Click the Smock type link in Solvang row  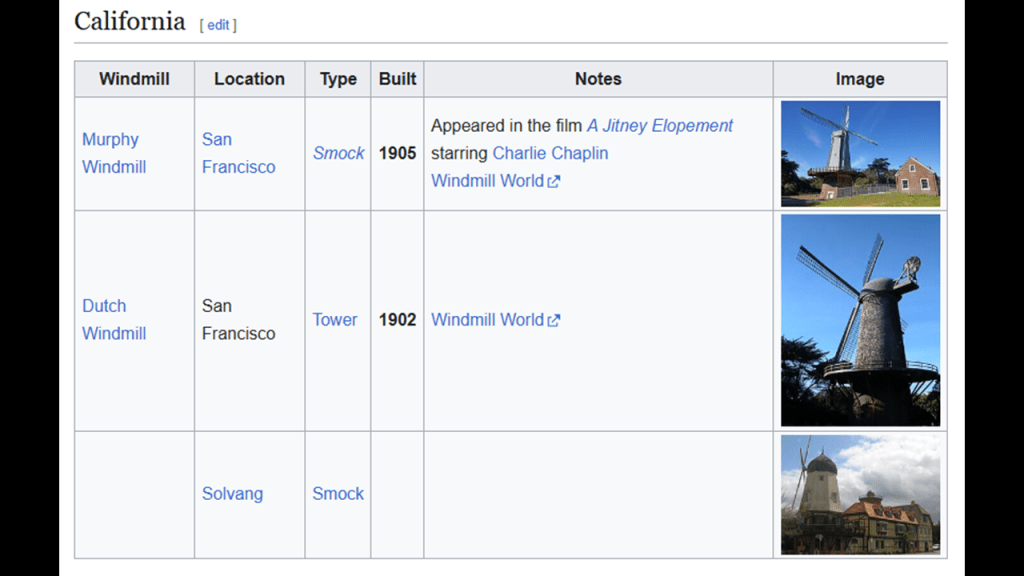pyautogui.click(x=338, y=494)
